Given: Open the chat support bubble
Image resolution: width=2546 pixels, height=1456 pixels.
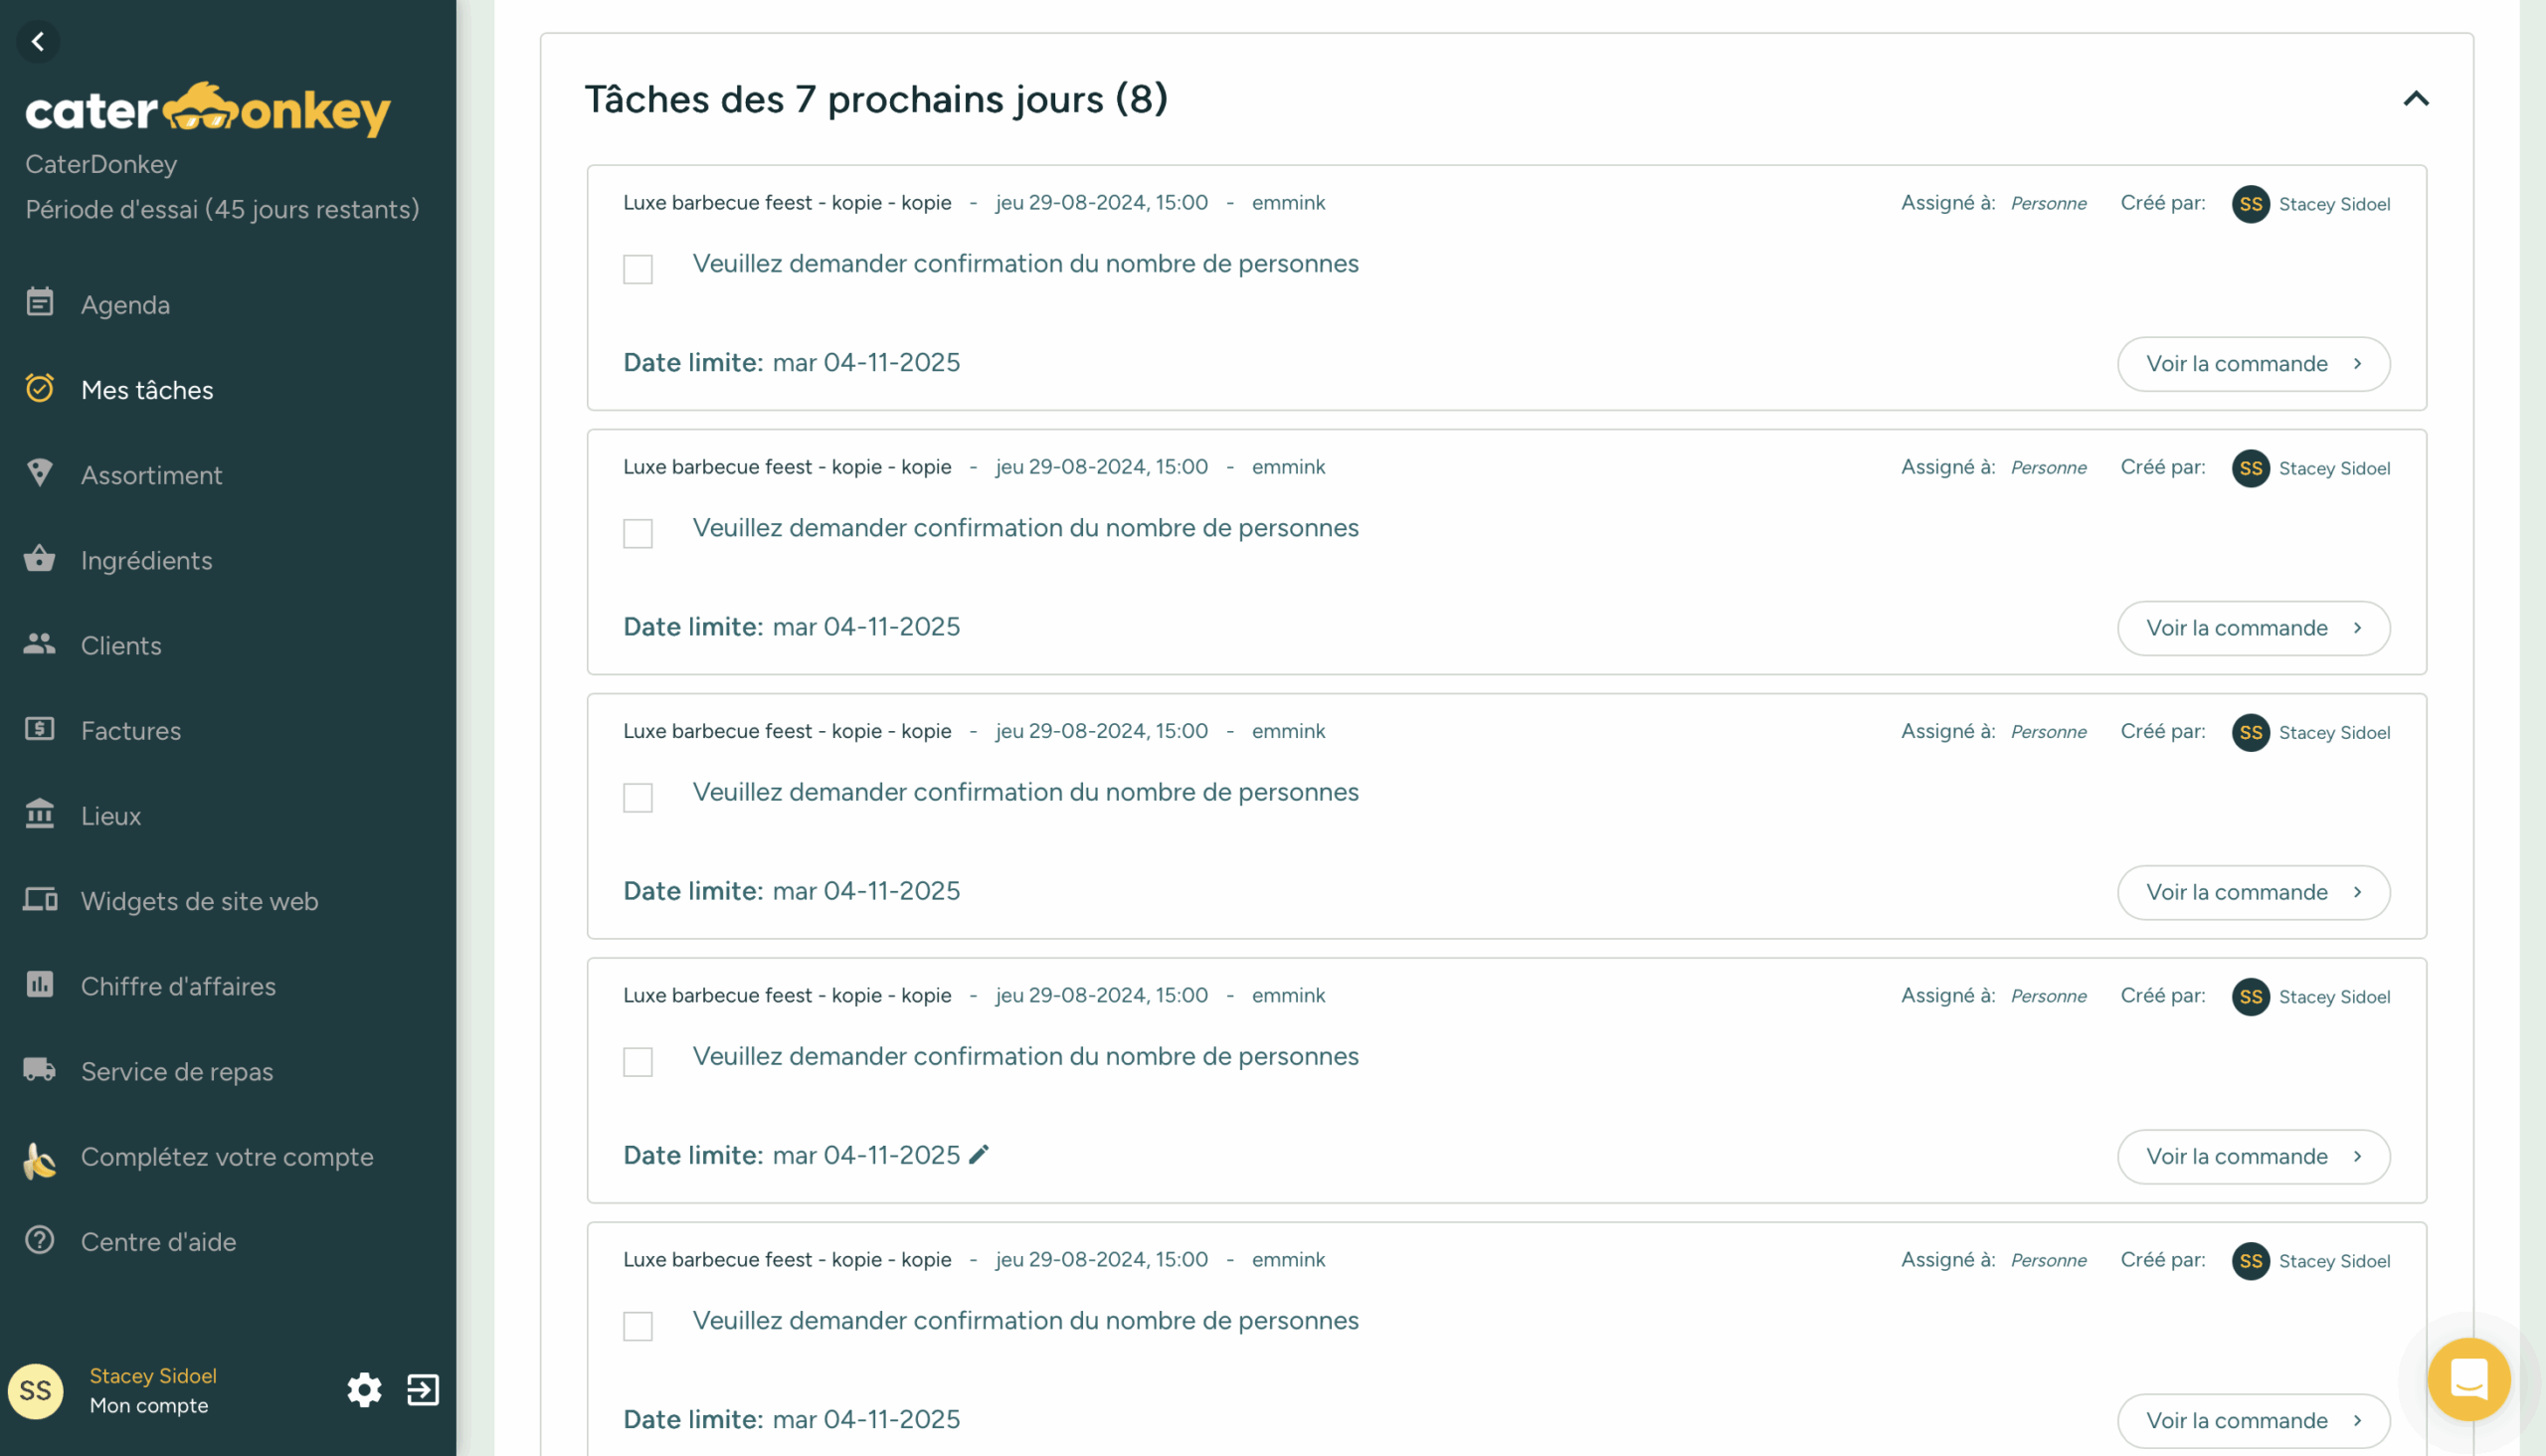Looking at the screenshot, I should pos(2468,1378).
